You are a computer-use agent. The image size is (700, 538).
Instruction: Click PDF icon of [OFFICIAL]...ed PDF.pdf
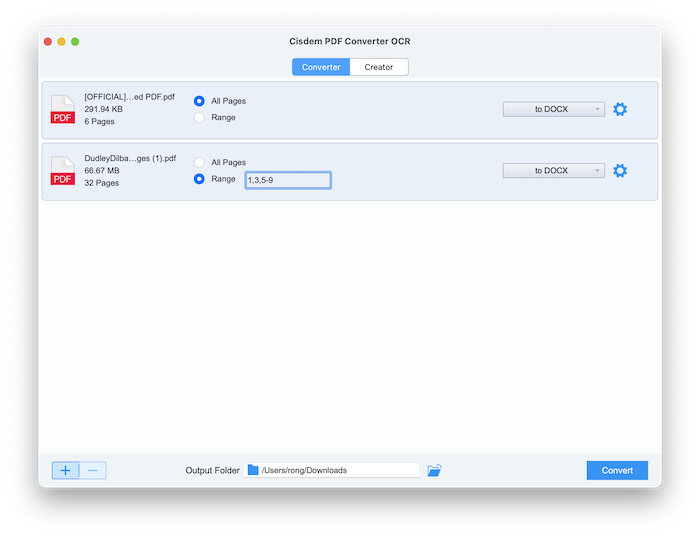tap(62, 109)
